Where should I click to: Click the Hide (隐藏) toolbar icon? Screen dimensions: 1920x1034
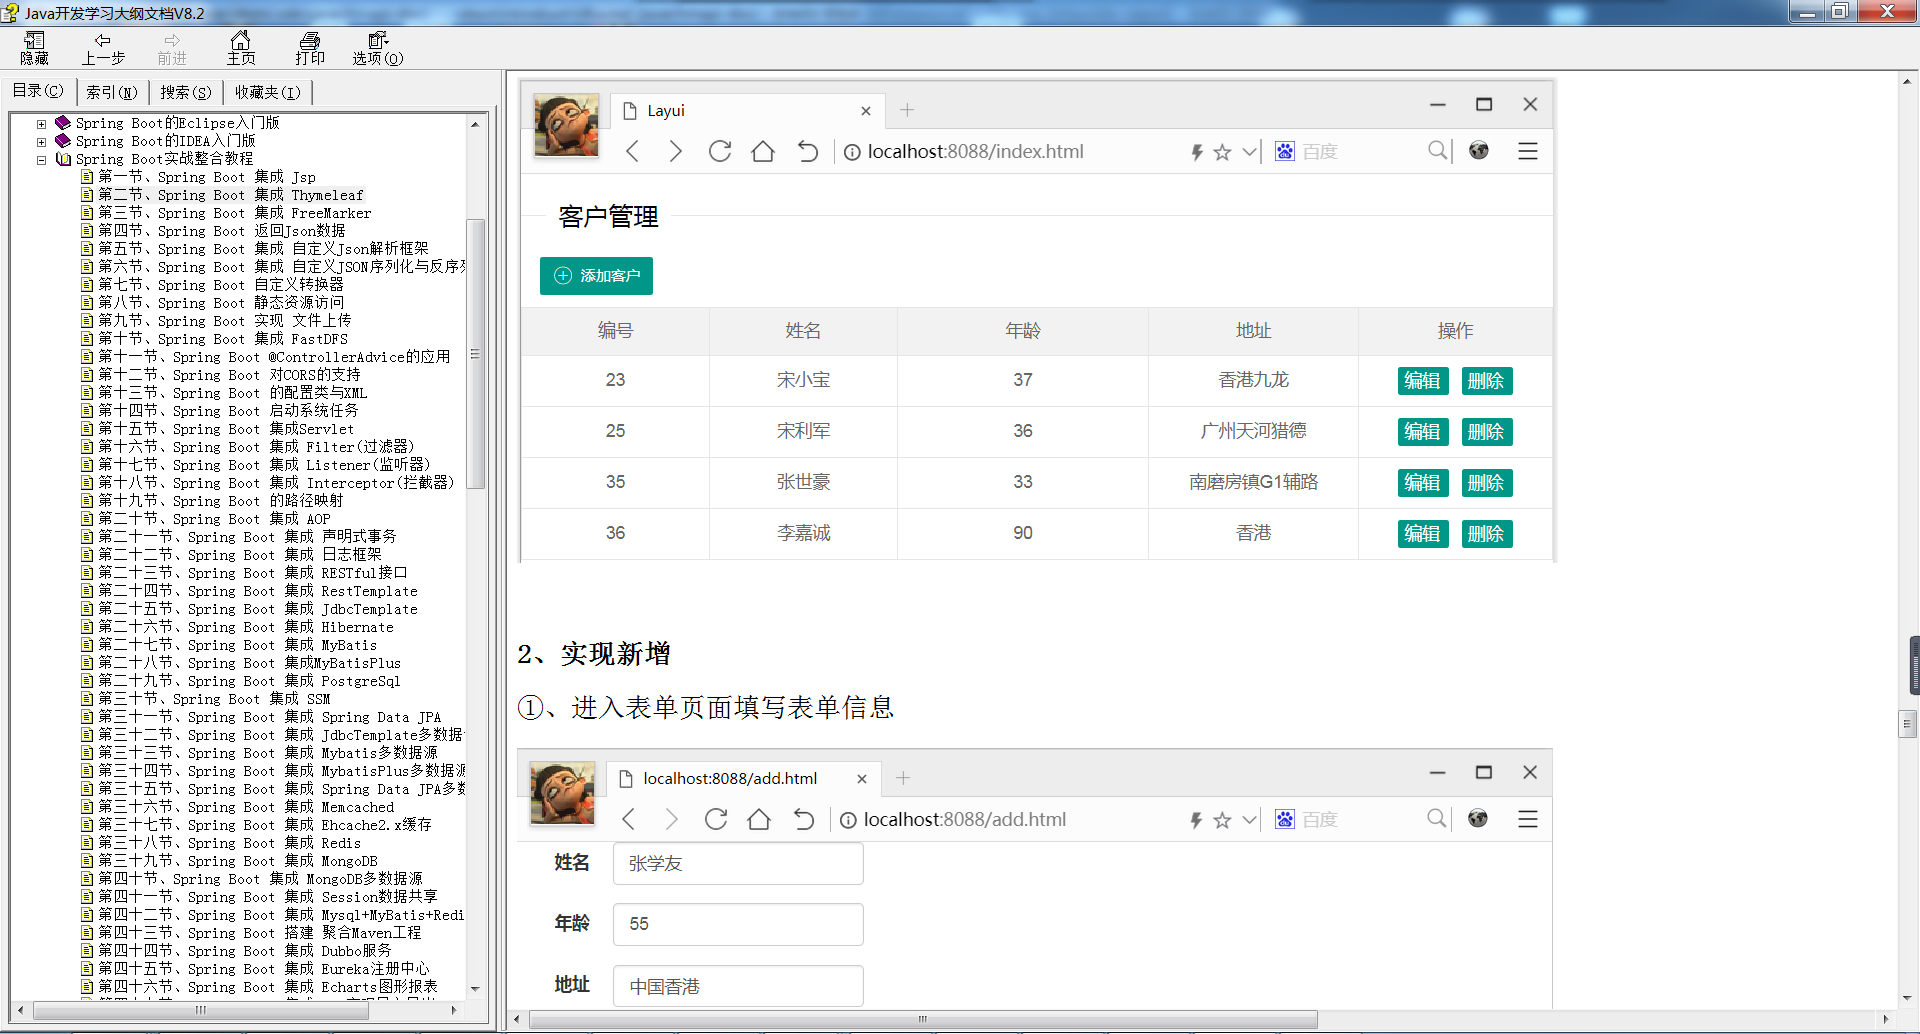coord(35,48)
